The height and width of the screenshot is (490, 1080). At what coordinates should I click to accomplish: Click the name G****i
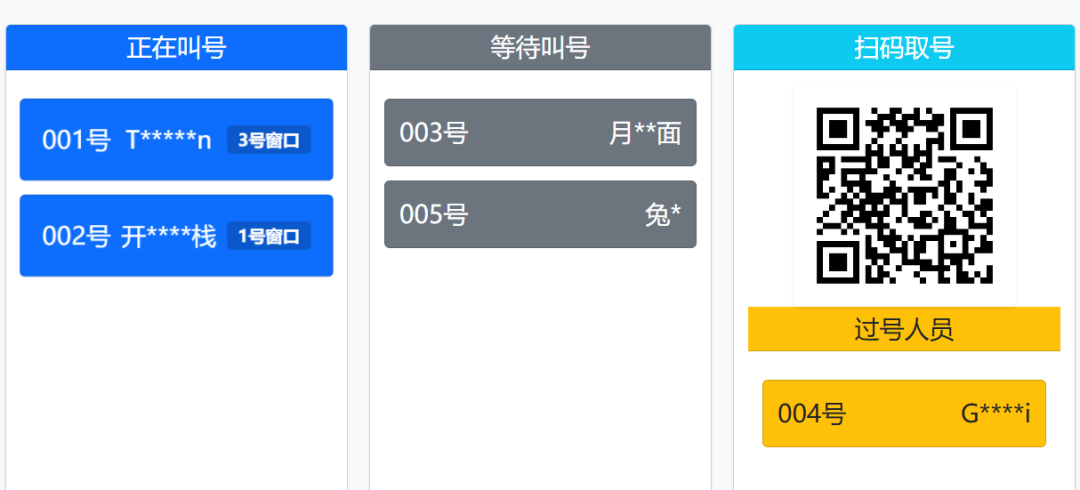coord(996,414)
